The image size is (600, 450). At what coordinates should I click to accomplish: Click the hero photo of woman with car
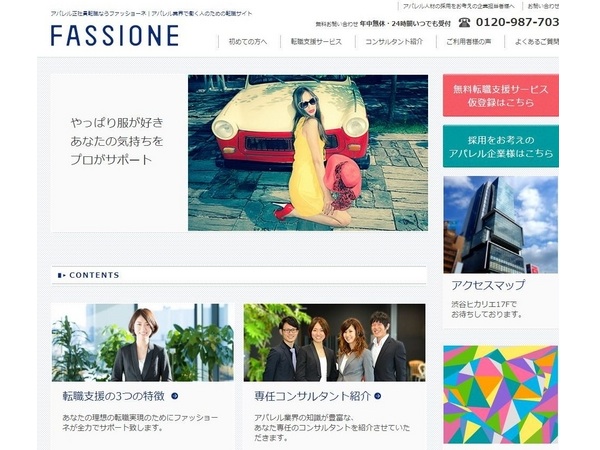click(308, 153)
